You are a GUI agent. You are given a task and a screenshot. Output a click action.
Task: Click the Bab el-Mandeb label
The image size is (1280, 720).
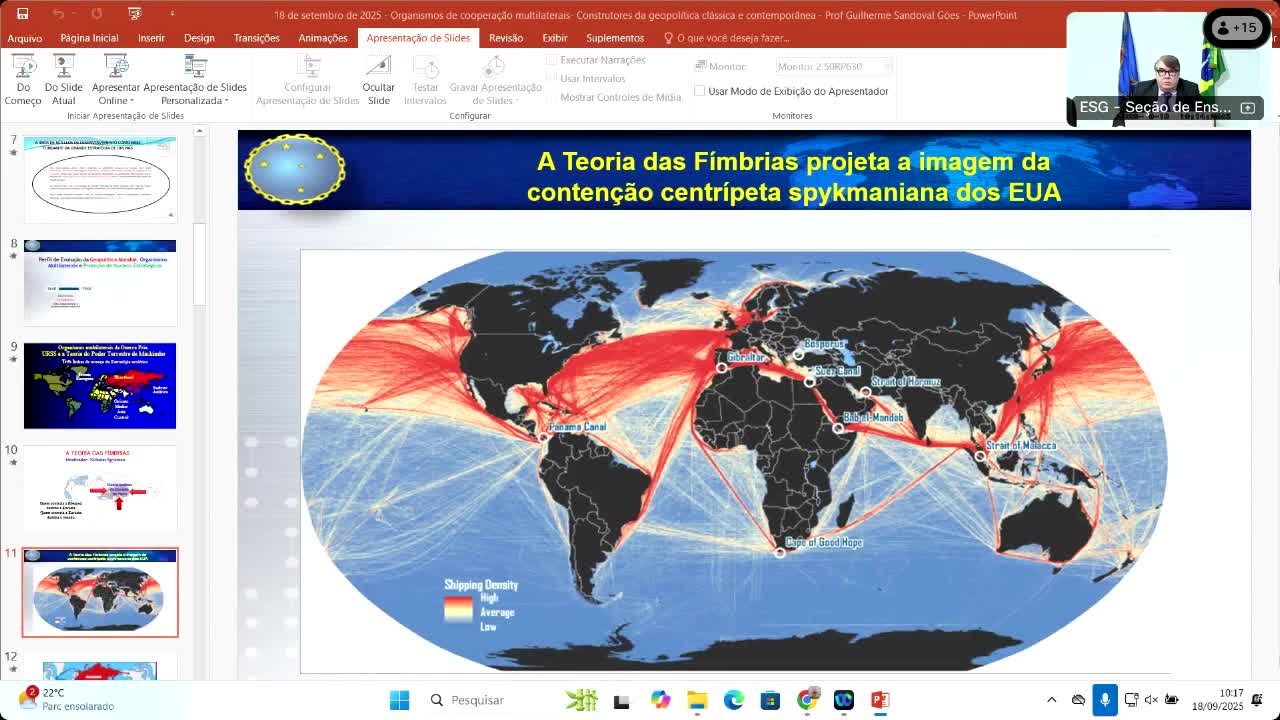coord(873,417)
